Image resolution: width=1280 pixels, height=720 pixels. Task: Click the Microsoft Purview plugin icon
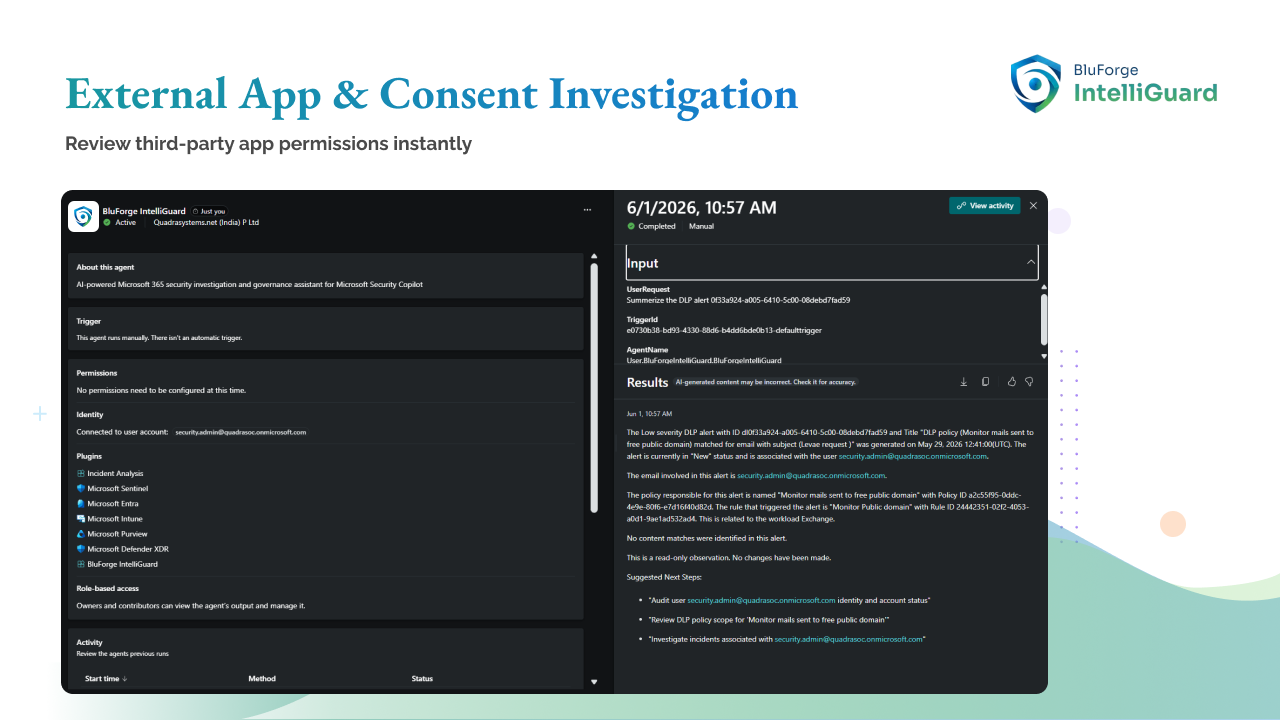pyautogui.click(x=81, y=534)
